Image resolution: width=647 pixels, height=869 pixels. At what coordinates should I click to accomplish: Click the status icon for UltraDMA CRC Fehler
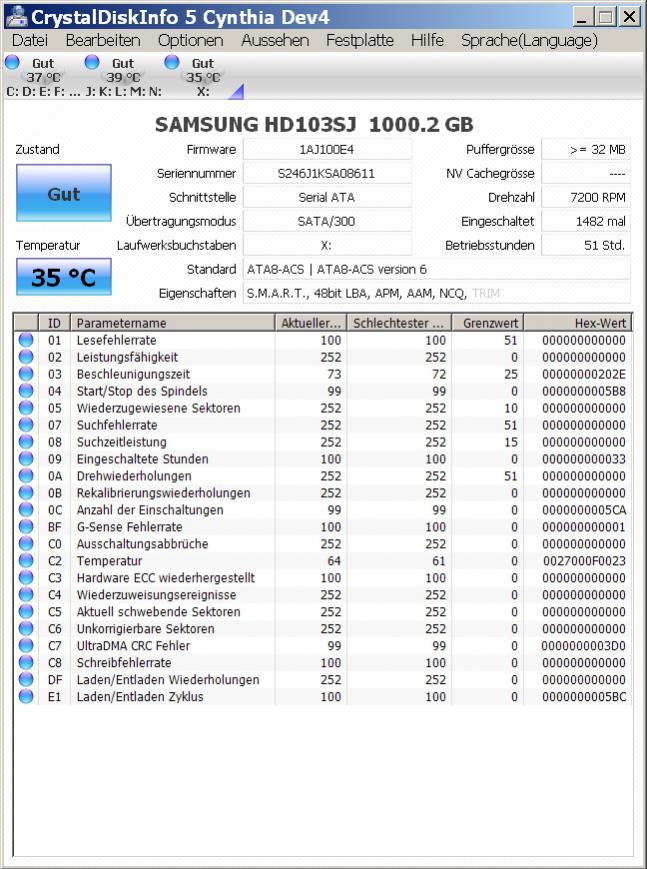click(26, 645)
